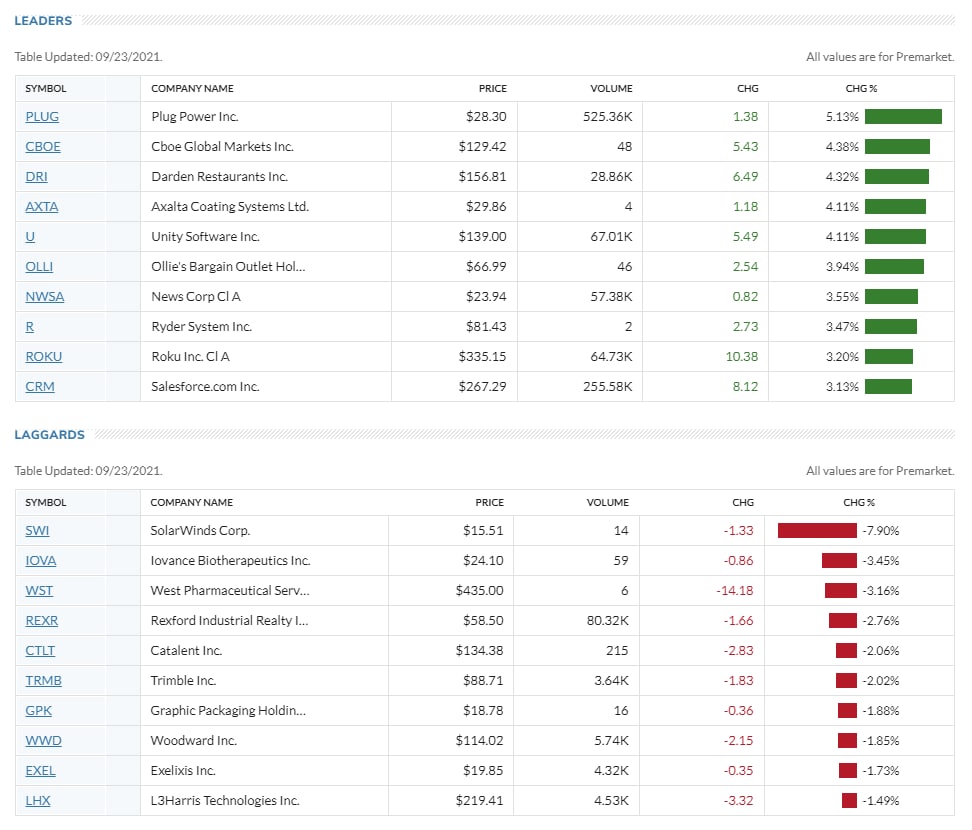Click the $435.00 price cell
The width and height of the screenshot is (972, 830).
(480, 591)
